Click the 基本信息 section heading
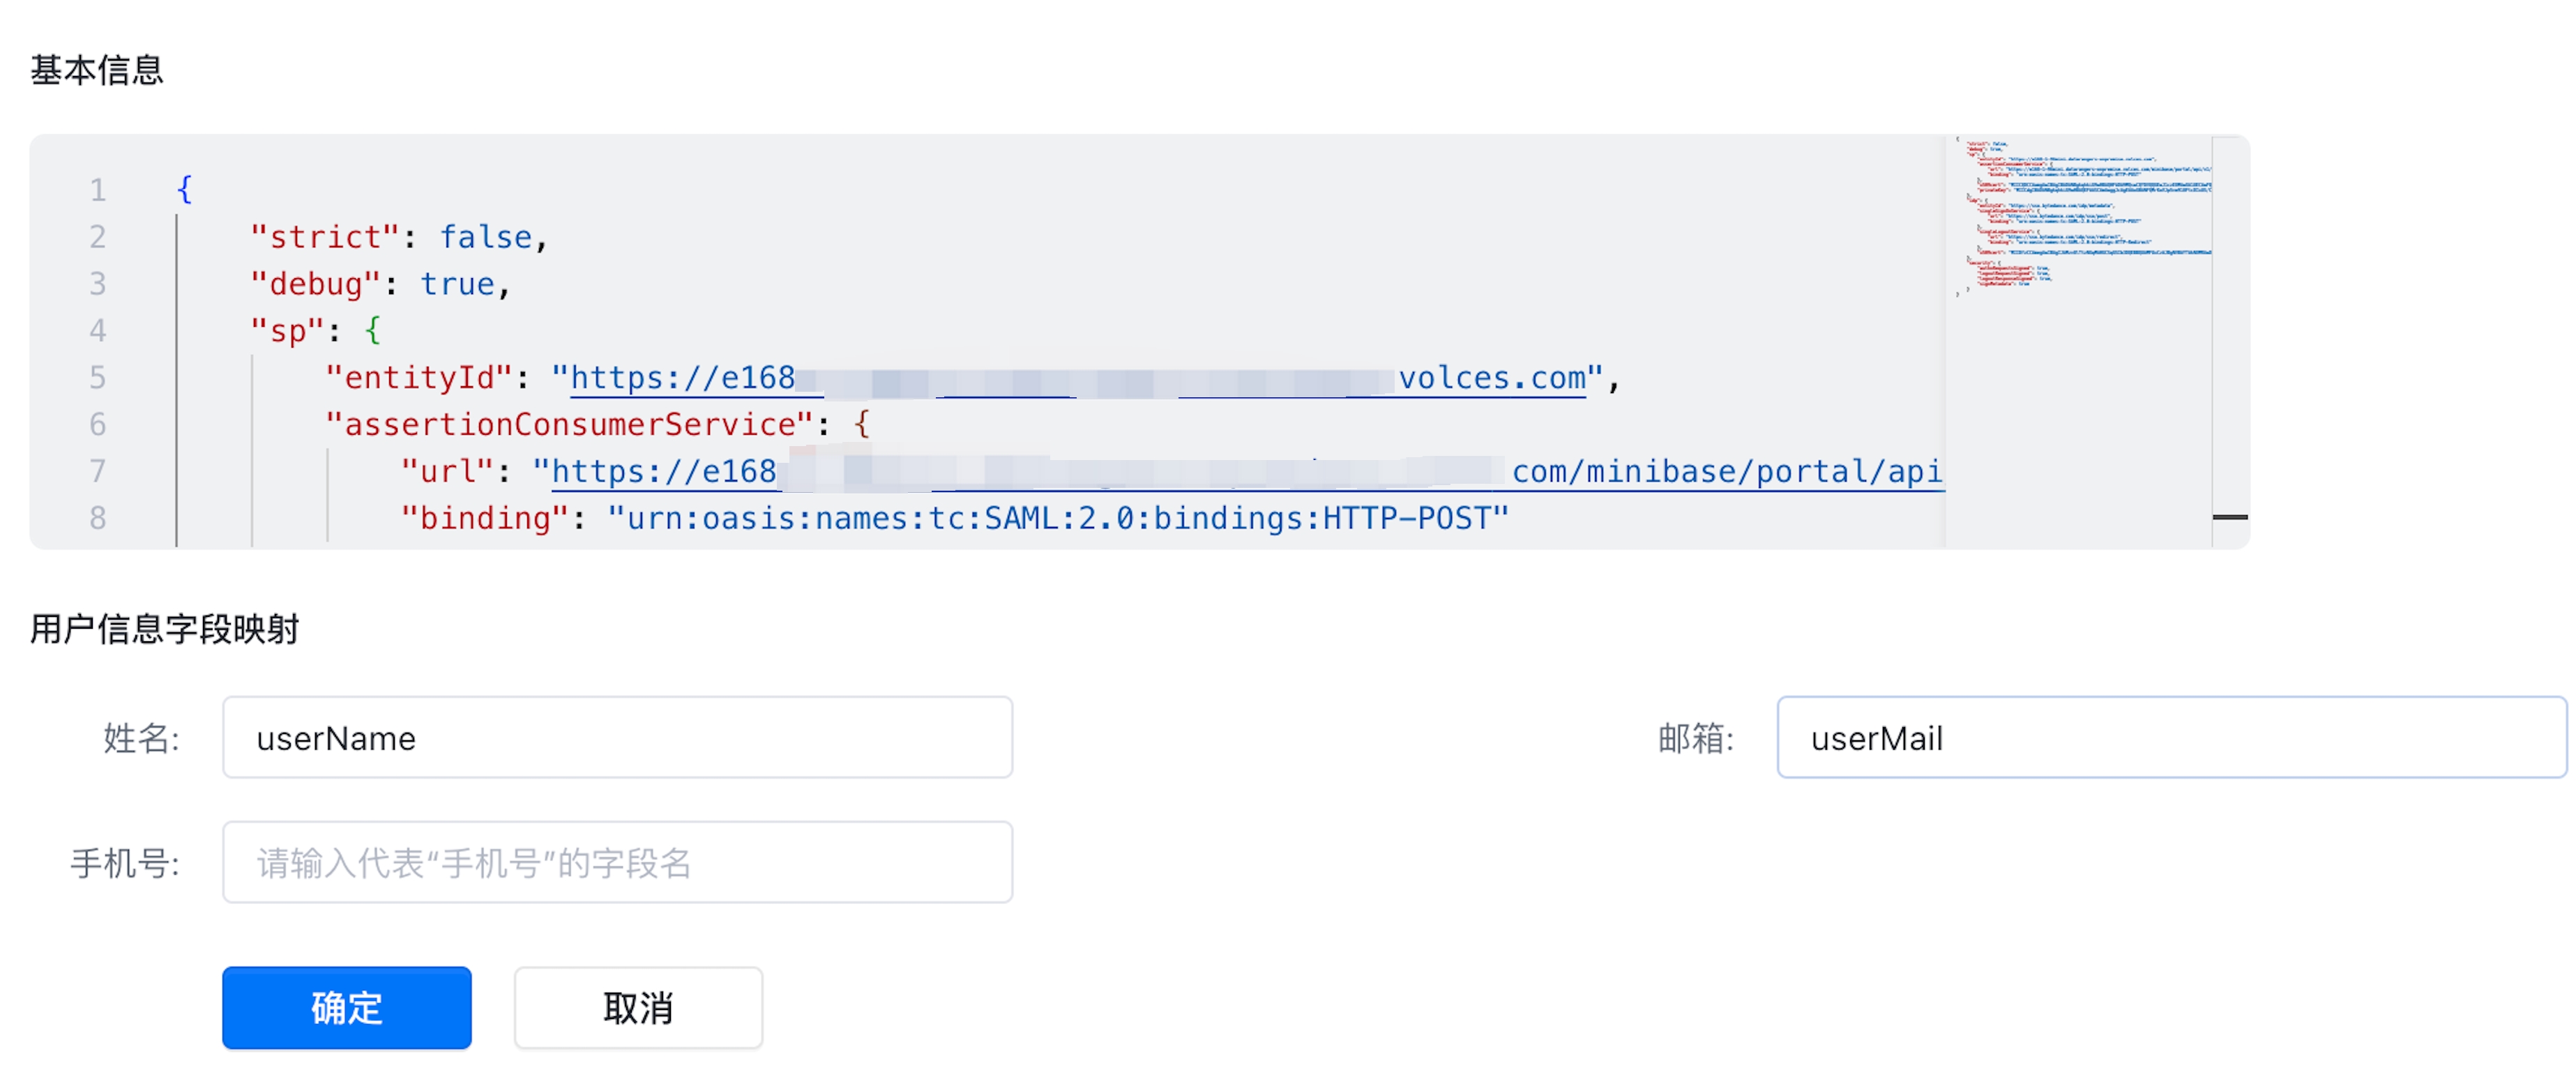This screenshot has height=1079, width=2576. (97, 70)
